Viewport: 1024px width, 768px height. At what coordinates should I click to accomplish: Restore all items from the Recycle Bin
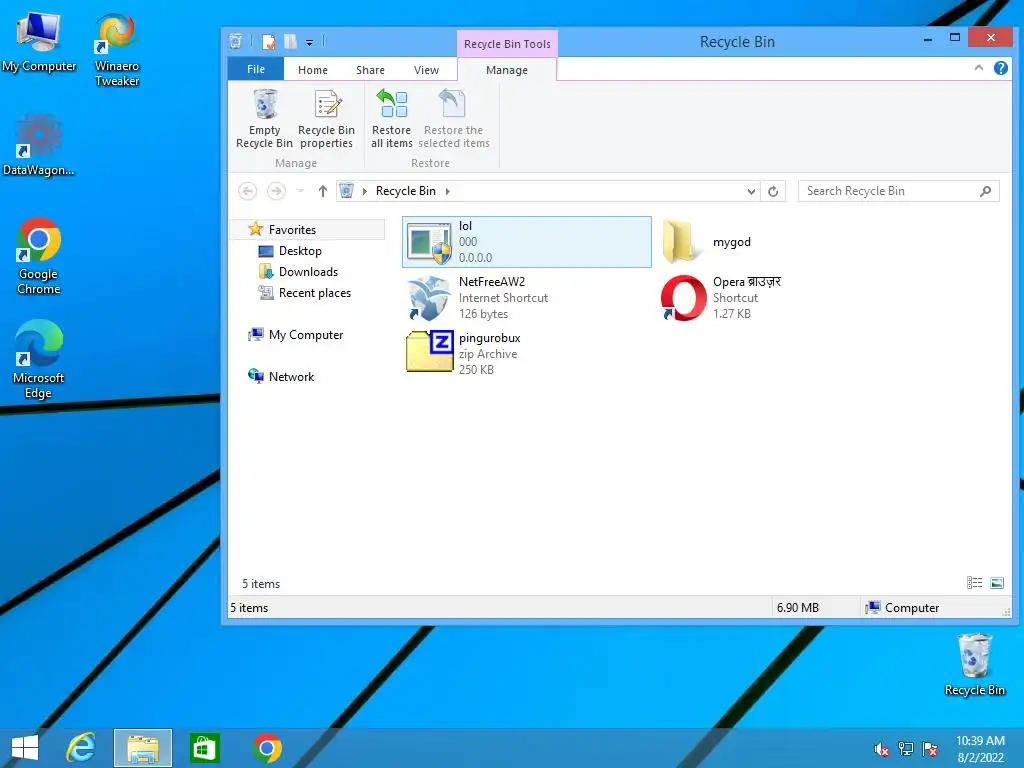coord(392,119)
